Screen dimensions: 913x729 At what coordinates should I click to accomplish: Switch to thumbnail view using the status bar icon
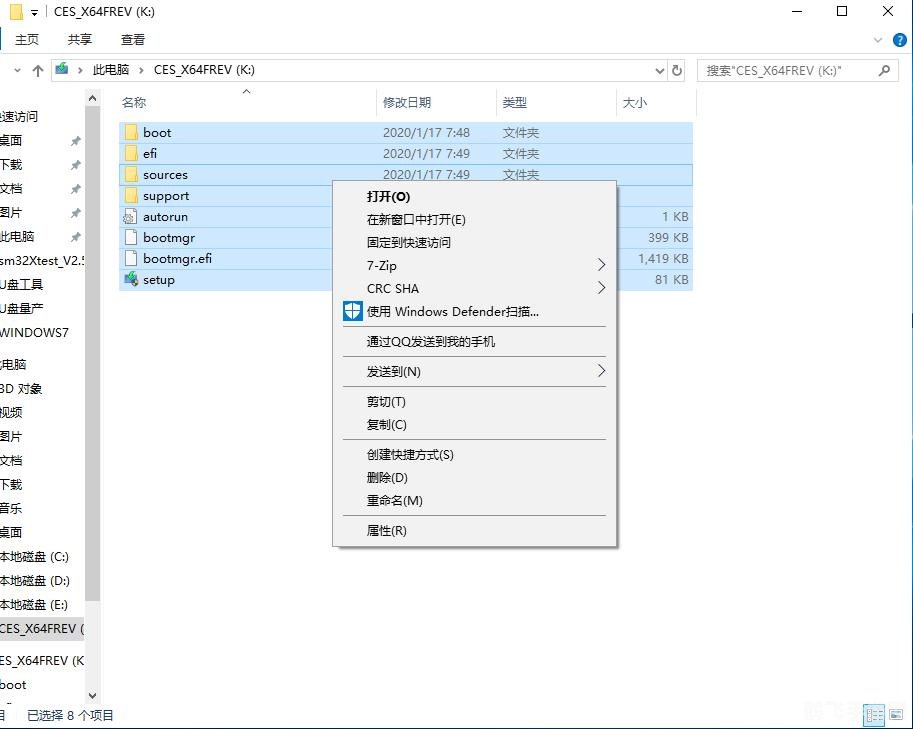click(x=896, y=715)
